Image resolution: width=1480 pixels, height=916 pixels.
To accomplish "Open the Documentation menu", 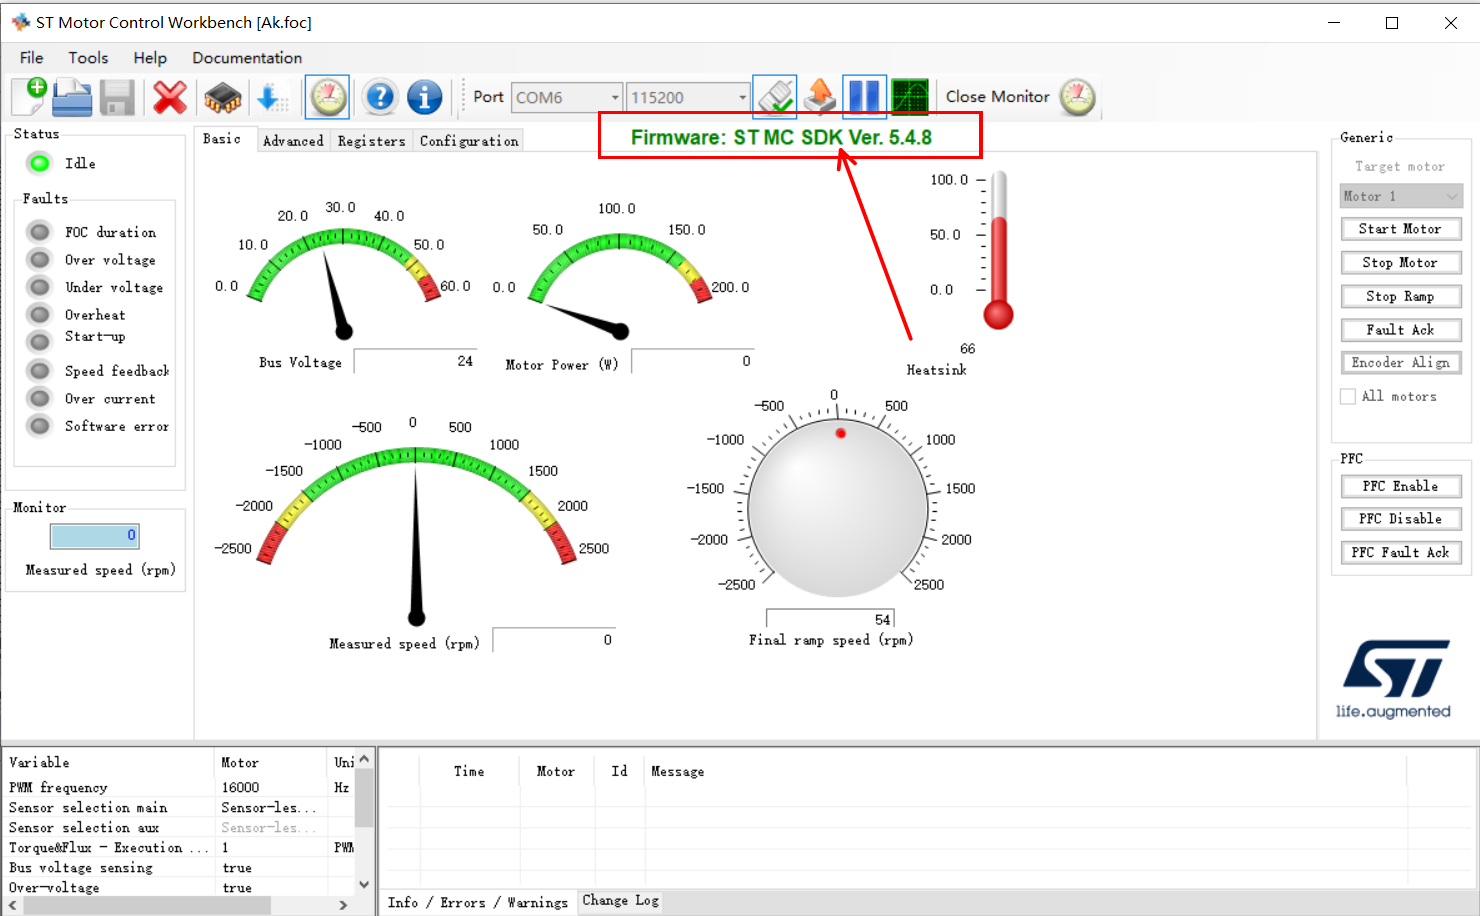I will pyautogui.click(x=247, y=58).
